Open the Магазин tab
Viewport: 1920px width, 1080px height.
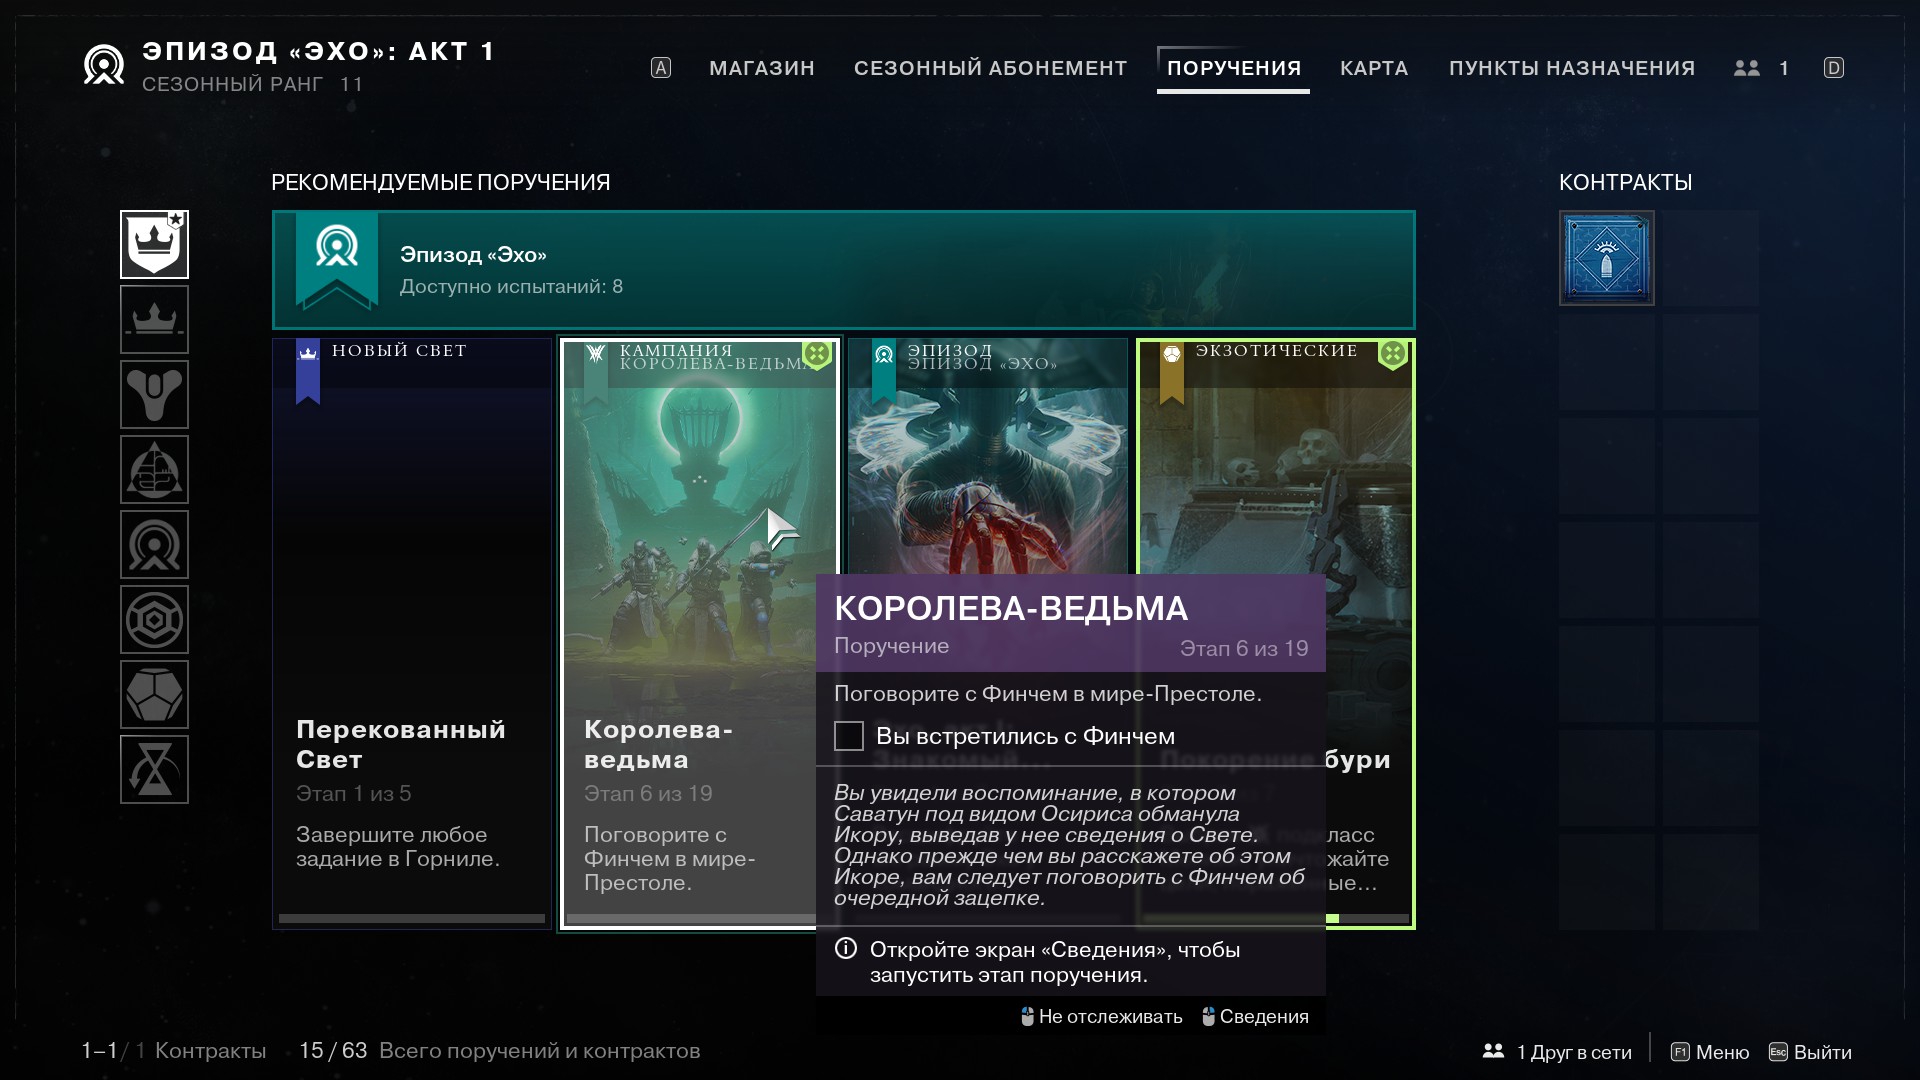tap(761, 68)
